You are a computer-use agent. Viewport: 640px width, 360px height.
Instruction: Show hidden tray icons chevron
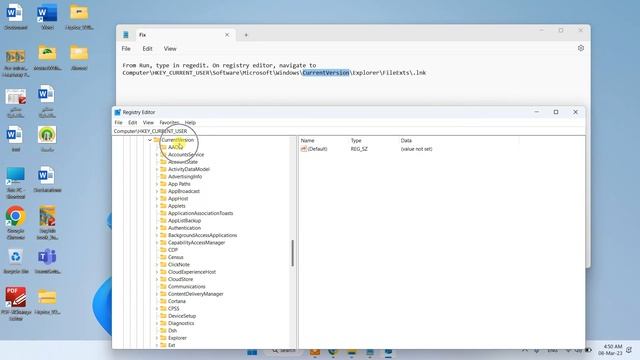coord(525,351)
